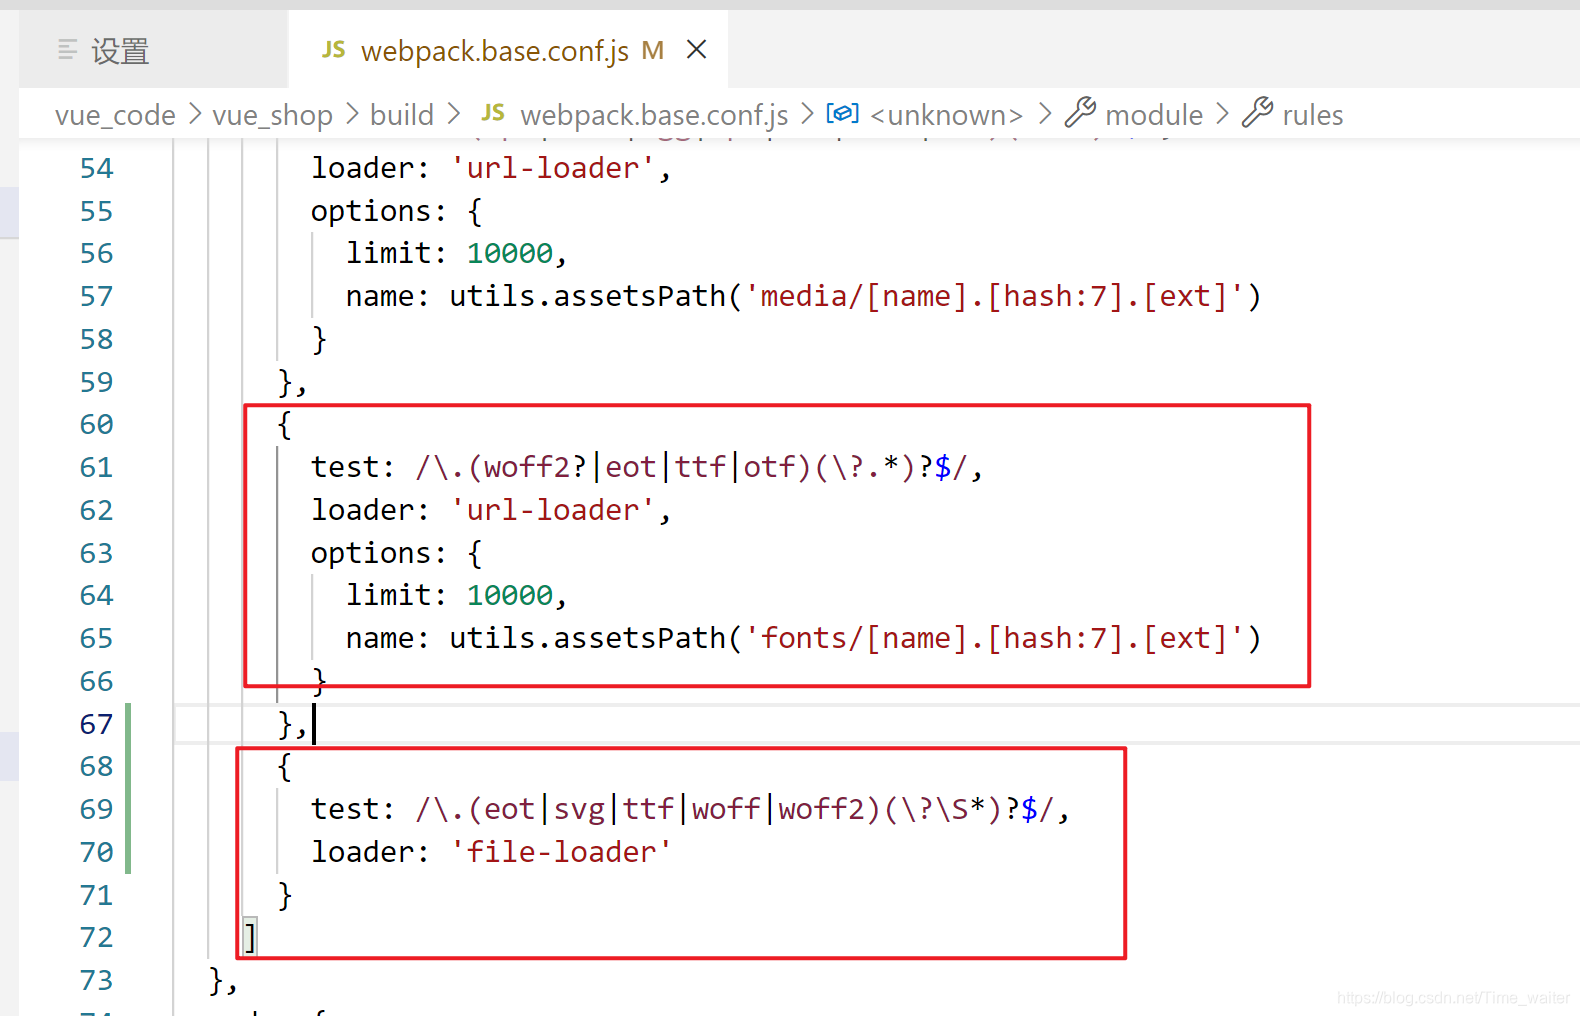Viewport: 1580px width, 1016px height.
Task: Click line number 67 in gutter
Action: (96, 724)
